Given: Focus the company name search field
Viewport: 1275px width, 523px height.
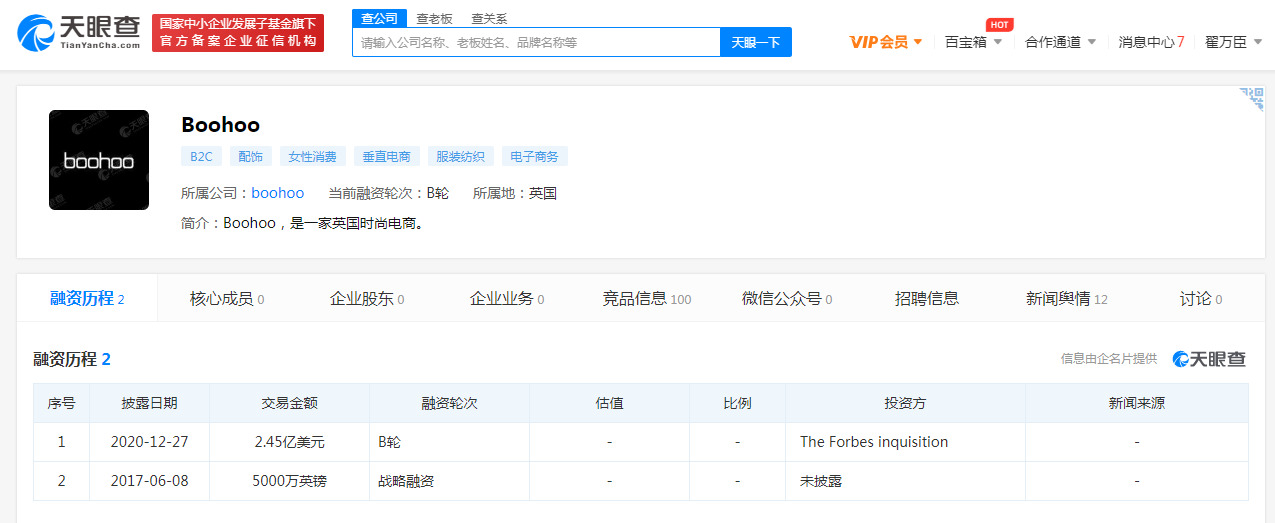Looking at the screenshot, I should [536, 42].
